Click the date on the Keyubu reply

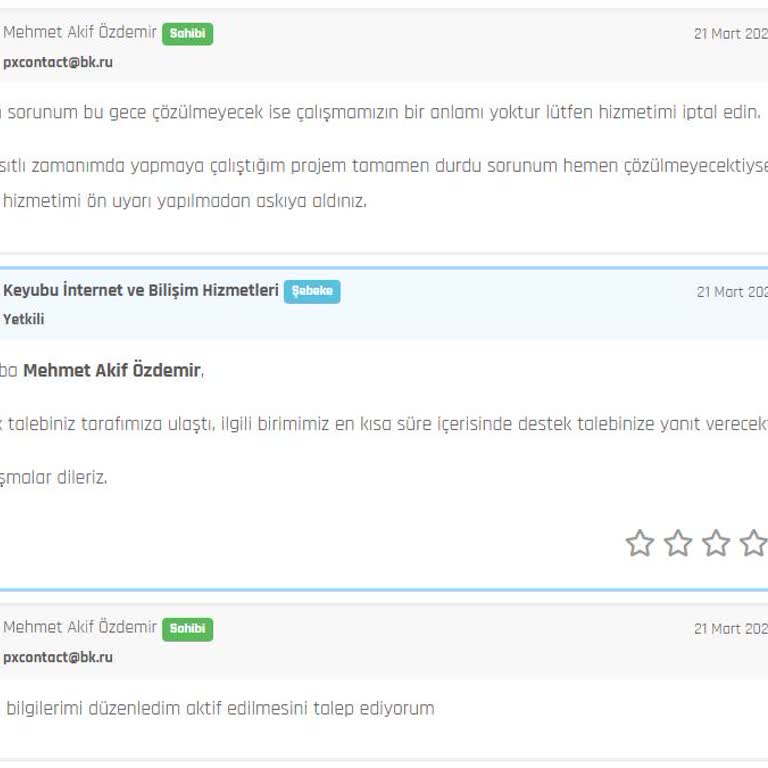pos(731,293)
